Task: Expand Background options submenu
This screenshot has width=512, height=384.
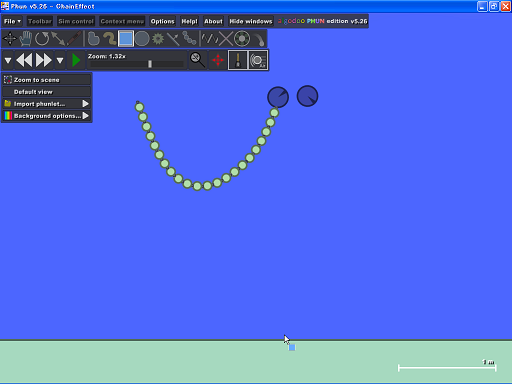Action: click(x=47, y=116)
